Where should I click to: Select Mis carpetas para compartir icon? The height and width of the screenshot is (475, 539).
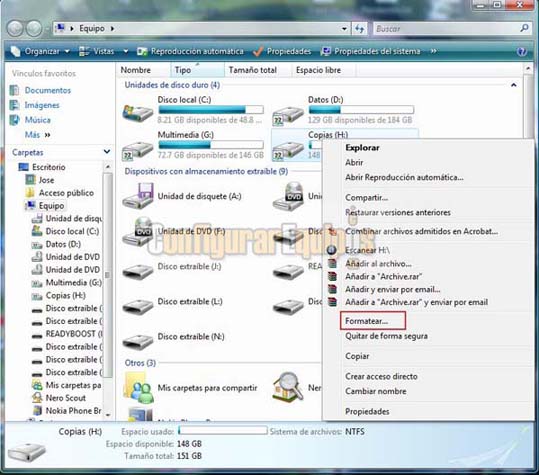point(139,387)
